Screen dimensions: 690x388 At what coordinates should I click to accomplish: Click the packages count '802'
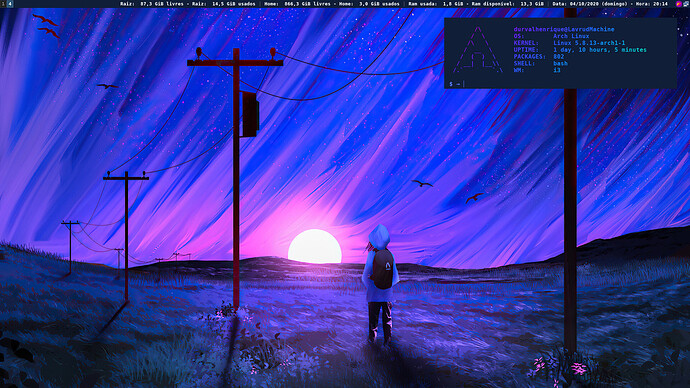coord(558,56)
